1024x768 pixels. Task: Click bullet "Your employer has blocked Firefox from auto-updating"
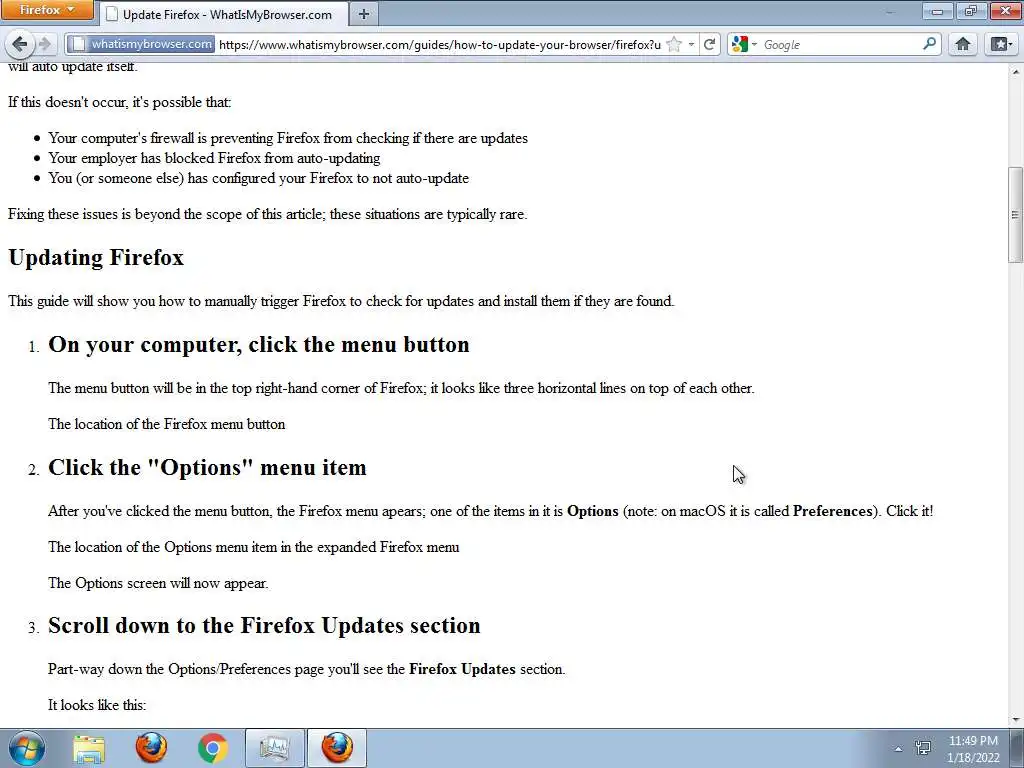[214, 158]
